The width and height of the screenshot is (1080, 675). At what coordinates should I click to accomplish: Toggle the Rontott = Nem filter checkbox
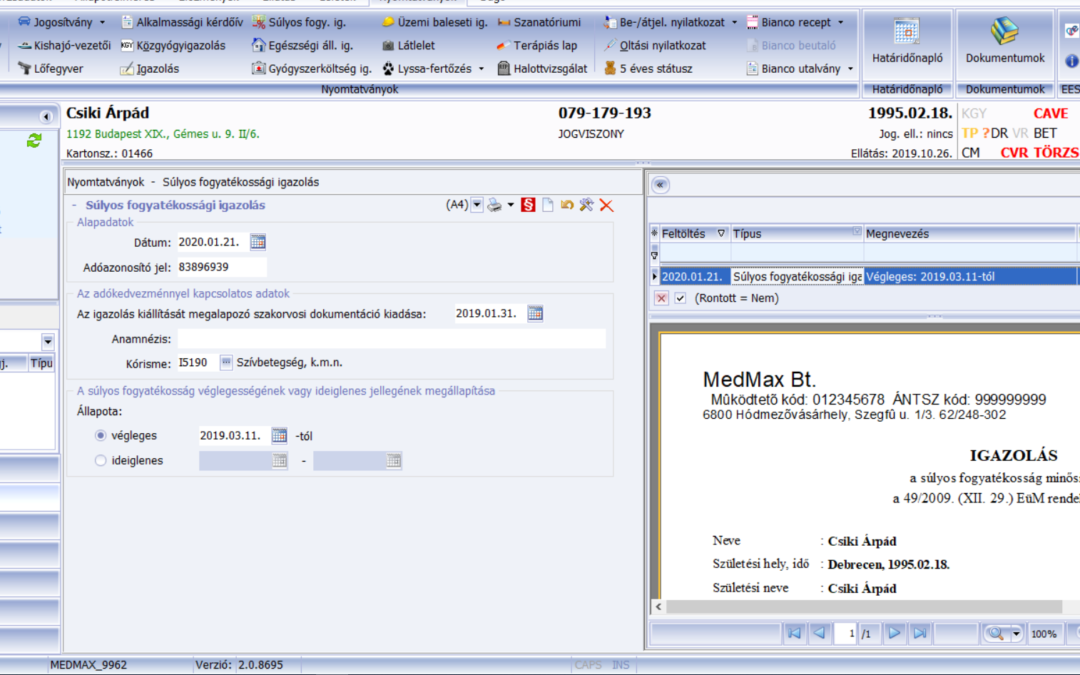coord(680,298)
